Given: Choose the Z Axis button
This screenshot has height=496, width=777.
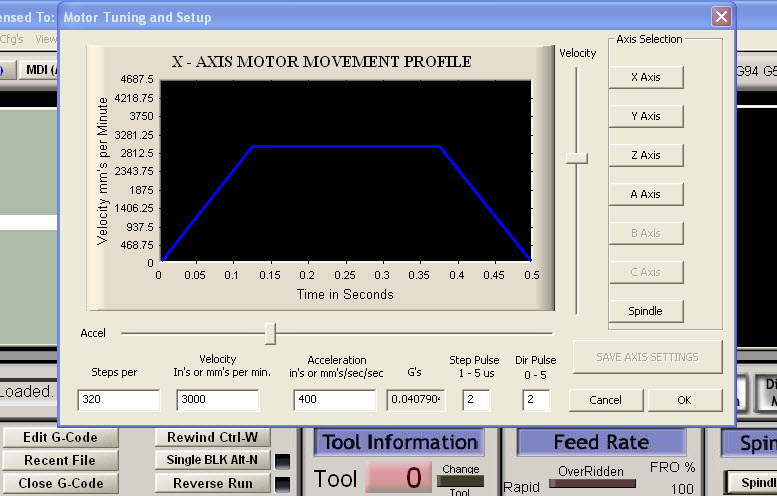Looking at the screenshot, I should (646, 155).
